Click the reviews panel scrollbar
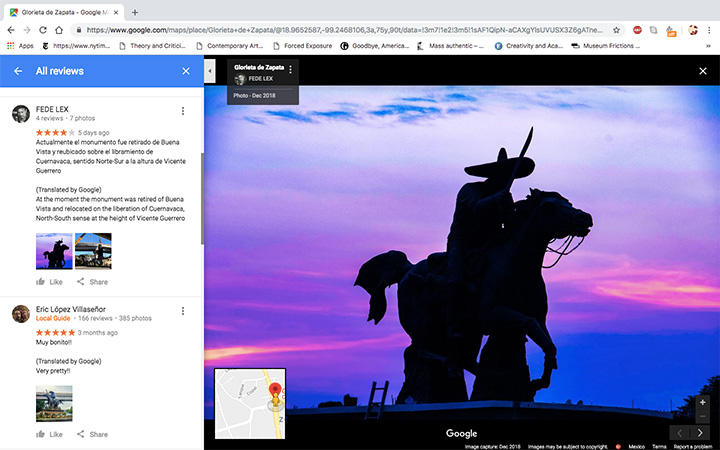This screenshot has width=720, height=450. 202,198
